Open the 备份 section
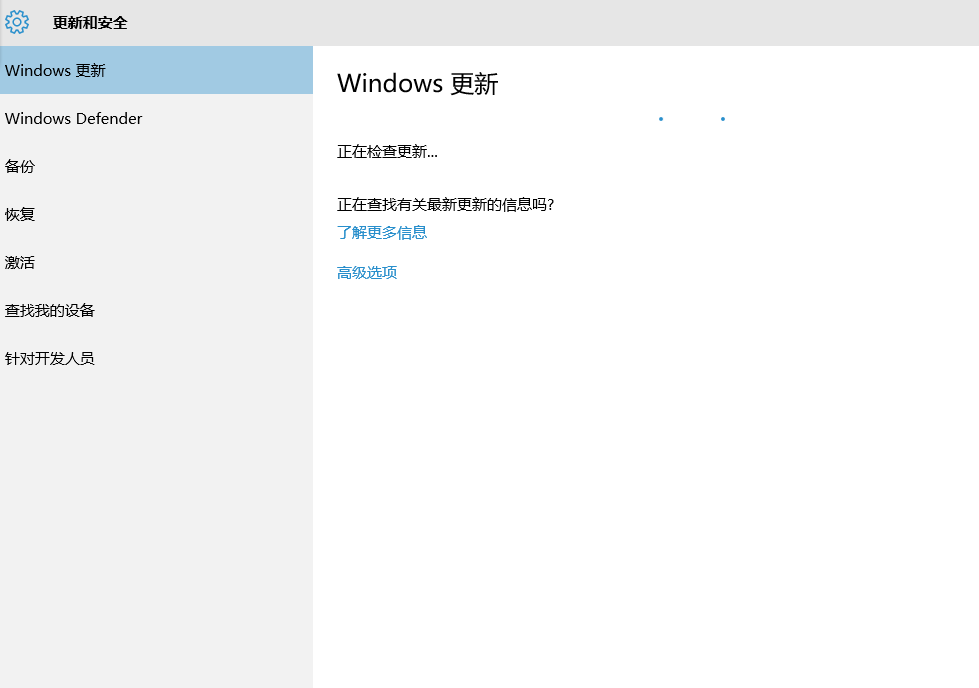 [156, 166]
